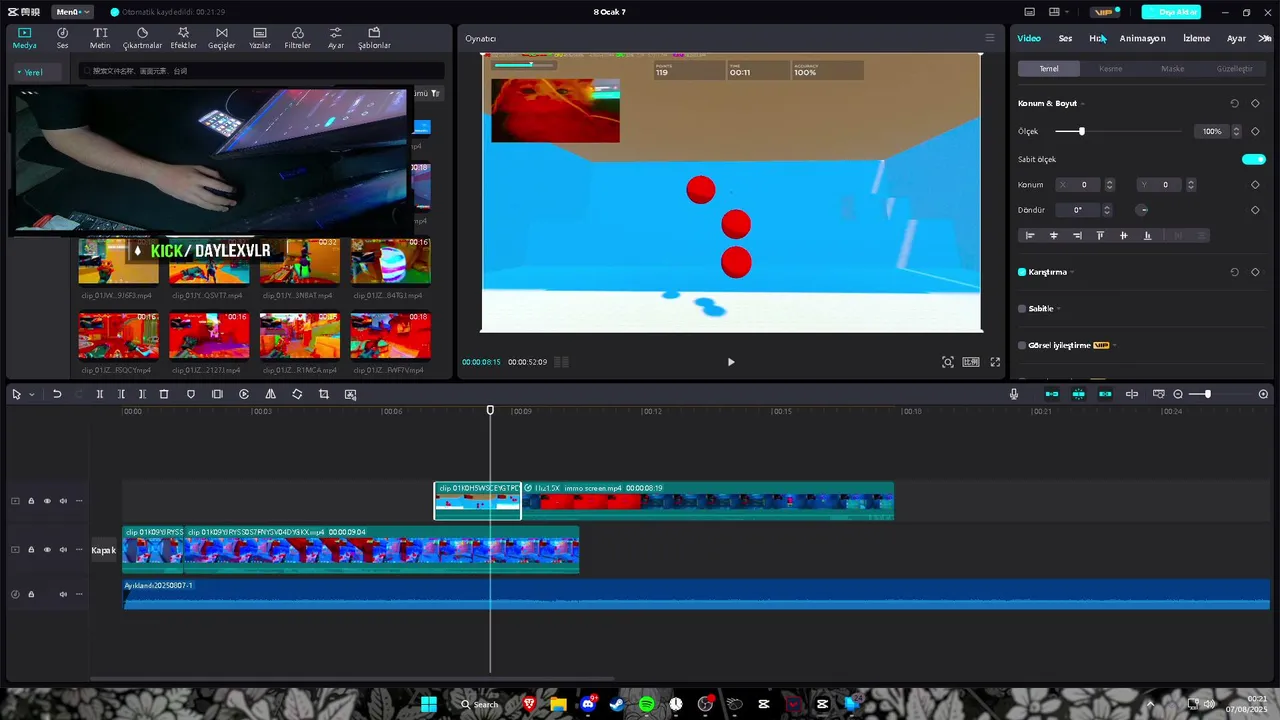Toggle main track magnet
Image resolution: width=1280 pixels, height=720 pixels.
coord(1052,394)
